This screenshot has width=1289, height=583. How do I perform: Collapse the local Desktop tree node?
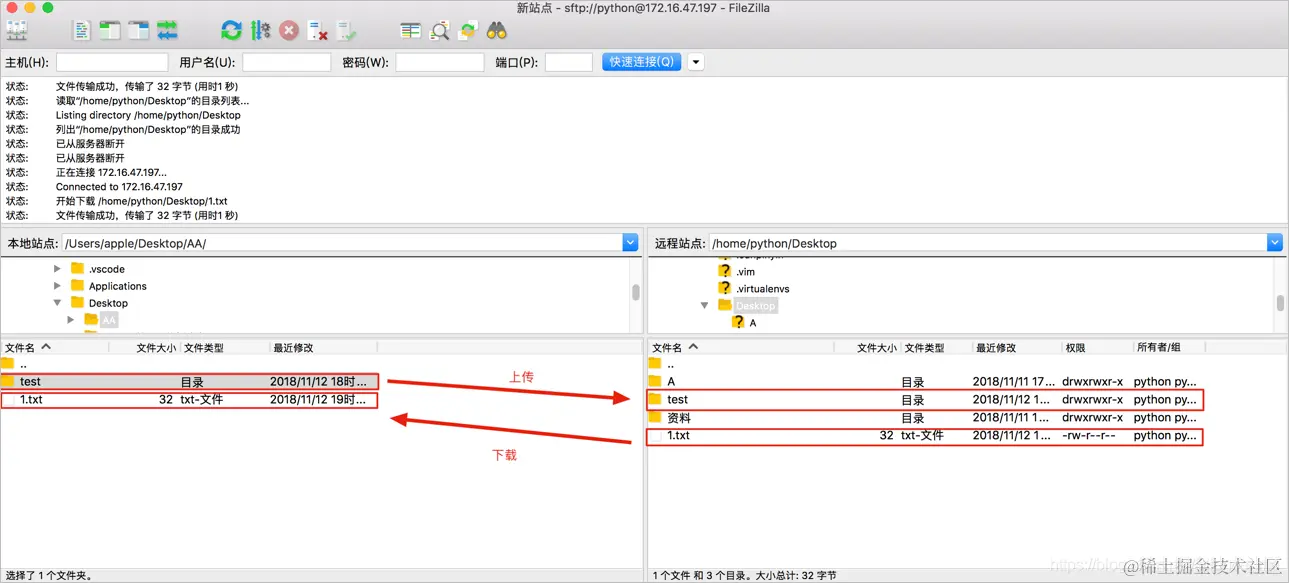coord(57,303)
